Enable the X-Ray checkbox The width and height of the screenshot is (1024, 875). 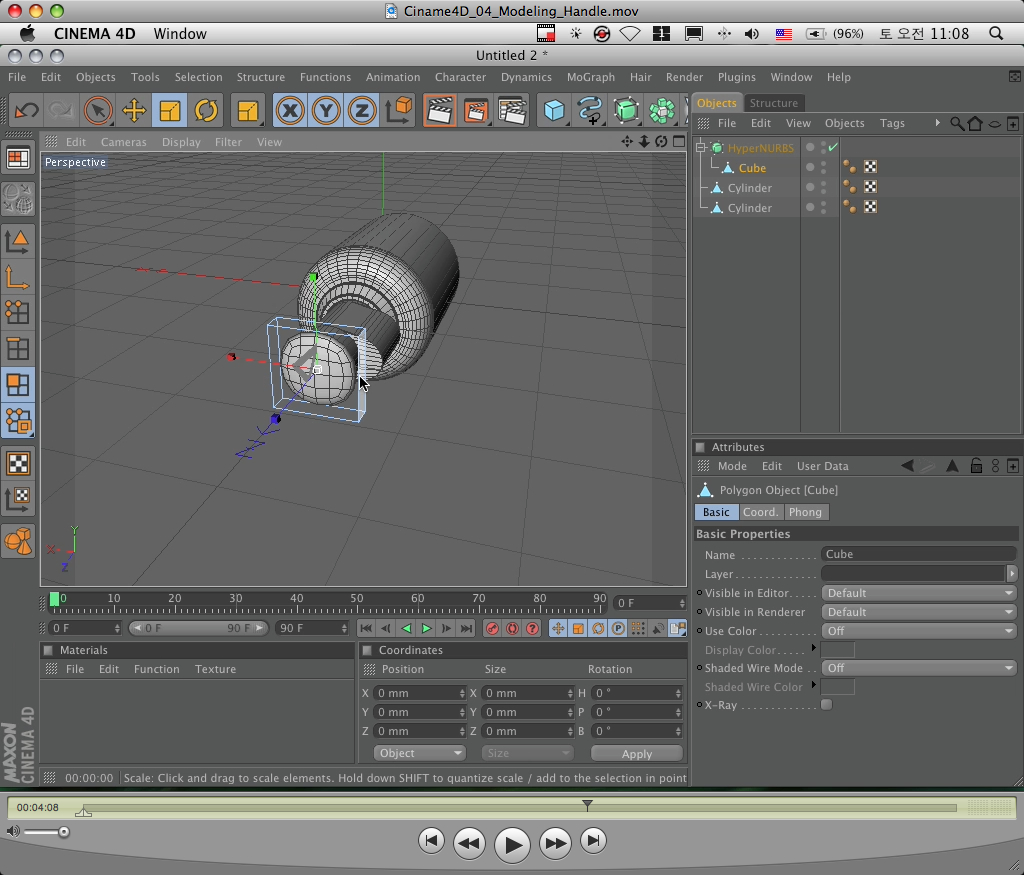point(827,705)
